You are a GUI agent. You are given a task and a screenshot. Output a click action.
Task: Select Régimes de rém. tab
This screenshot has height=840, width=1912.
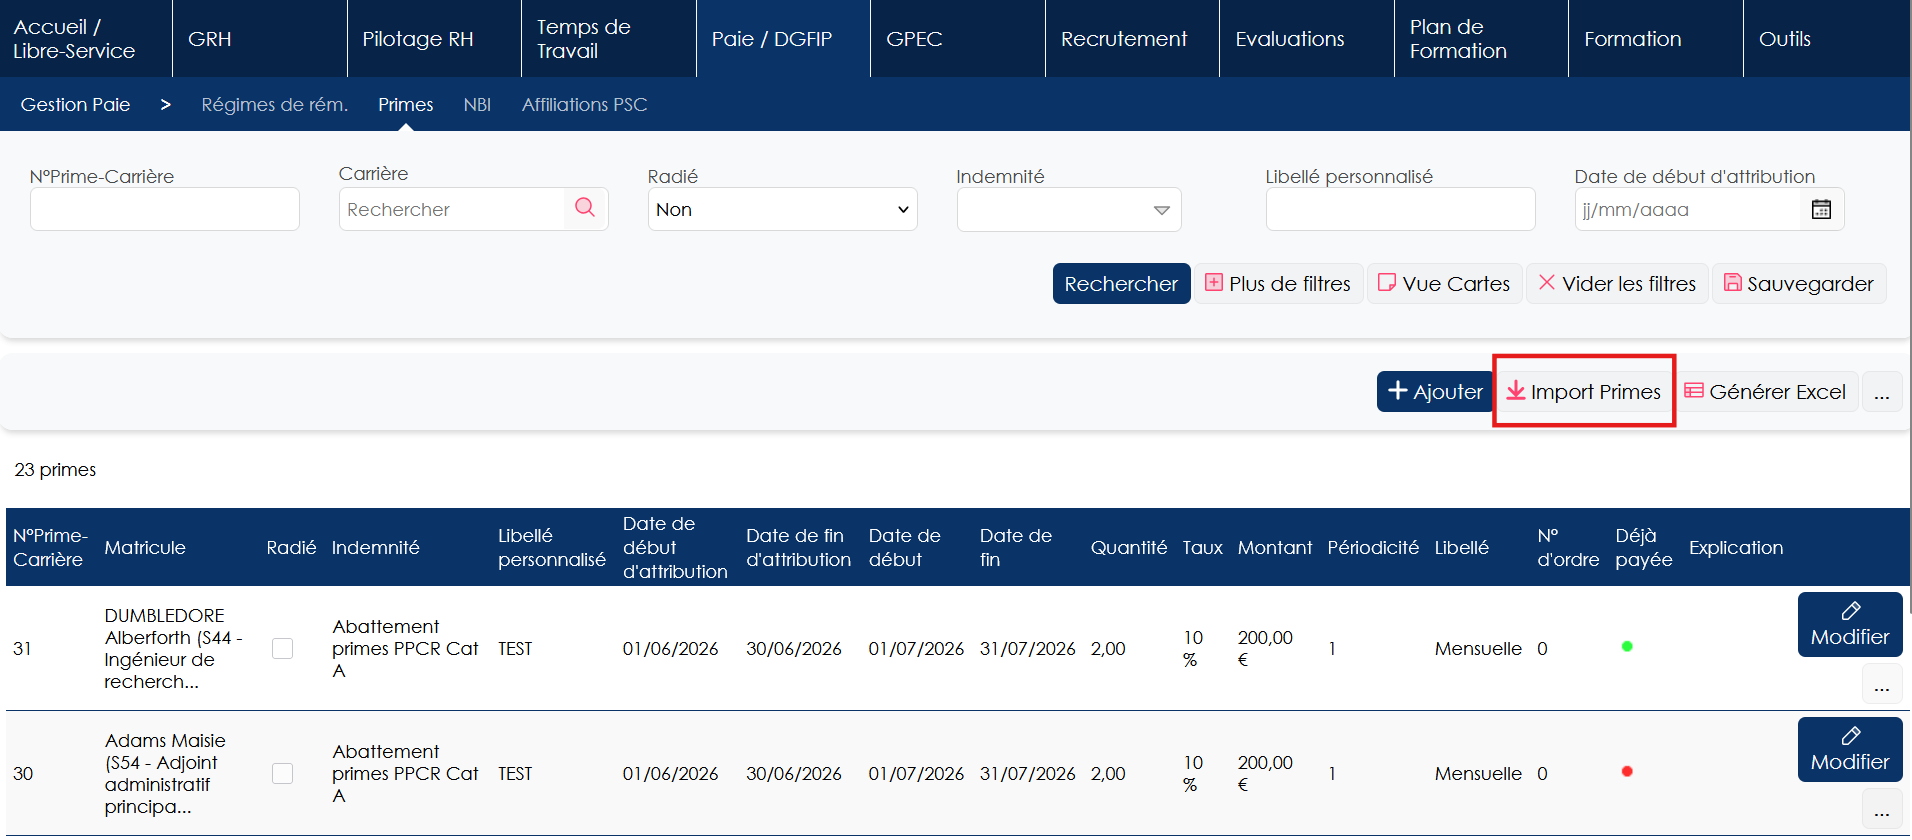coord(275,104)
